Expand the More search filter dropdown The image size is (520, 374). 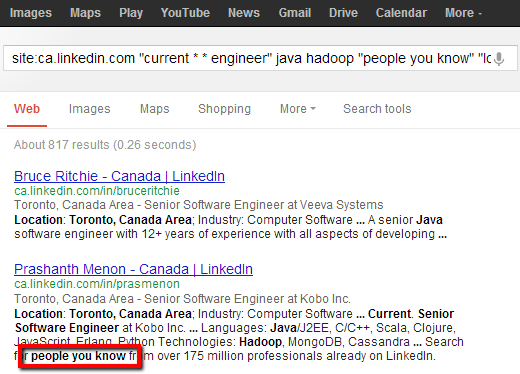click(298, 109)
